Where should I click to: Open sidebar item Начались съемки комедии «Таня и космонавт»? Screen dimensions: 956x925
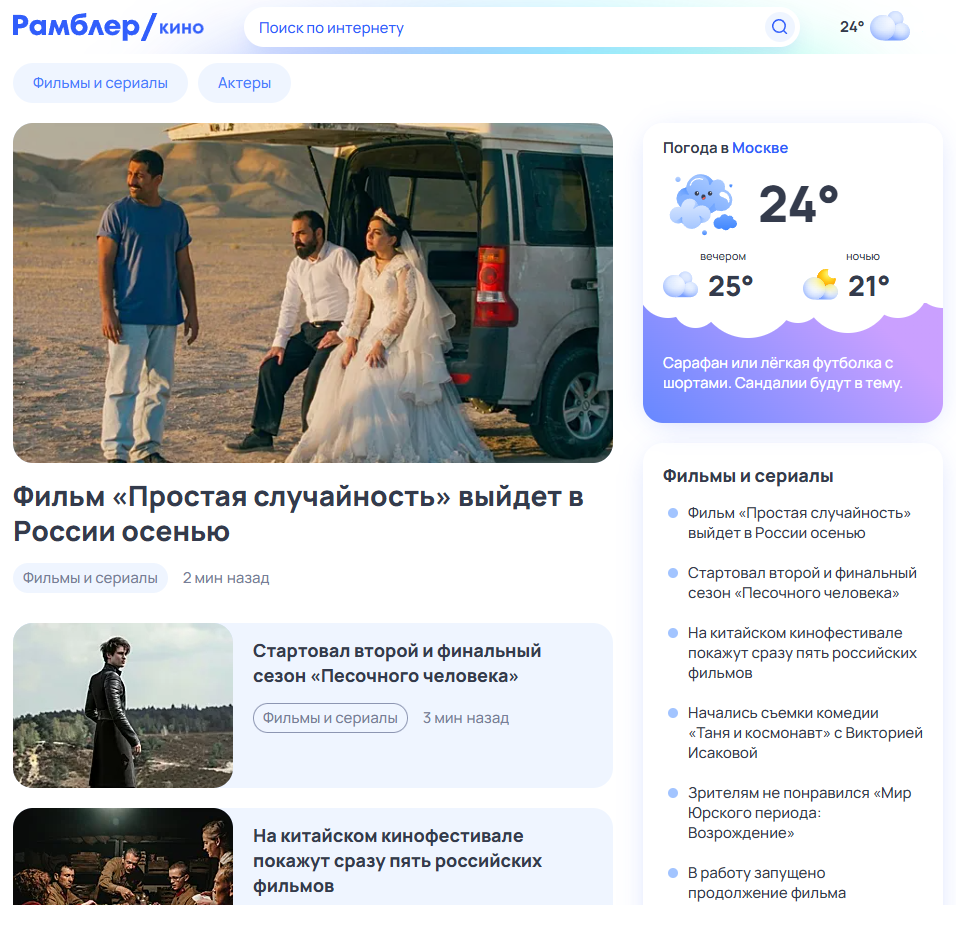coord(805,733)
